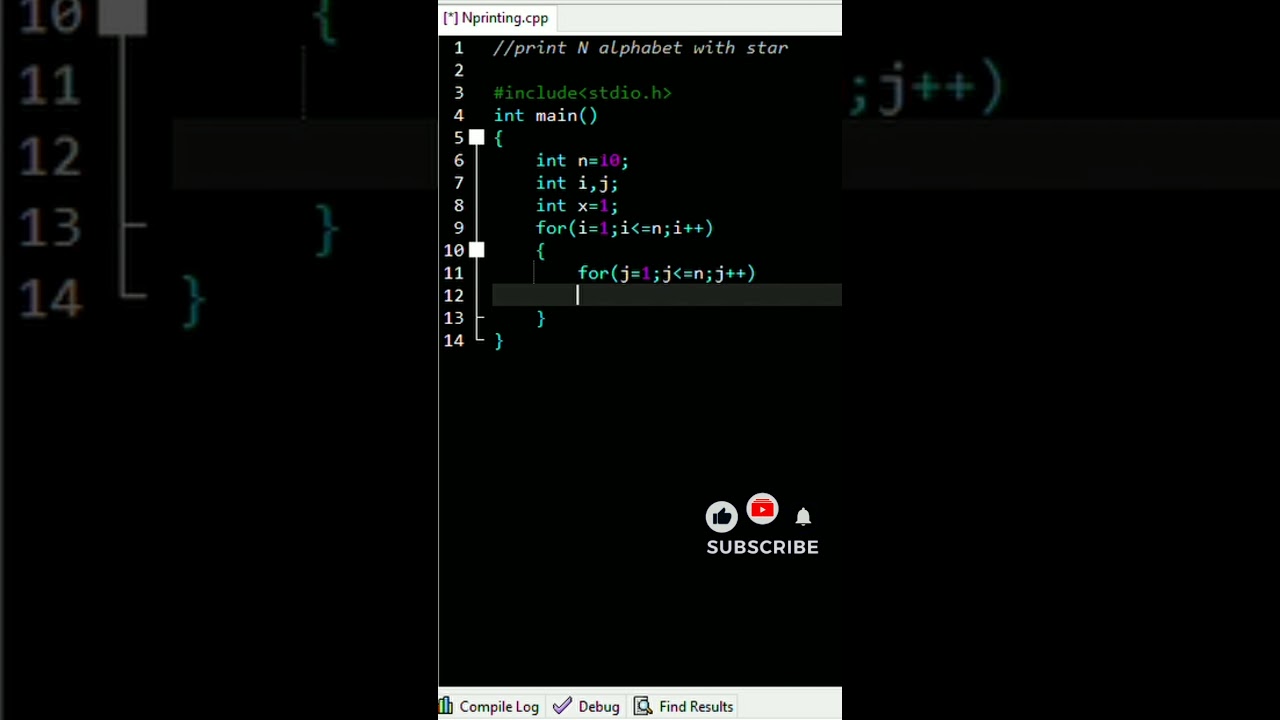Click the closing brace on line 14
The image size is (1280, 720).
point(499,341)
